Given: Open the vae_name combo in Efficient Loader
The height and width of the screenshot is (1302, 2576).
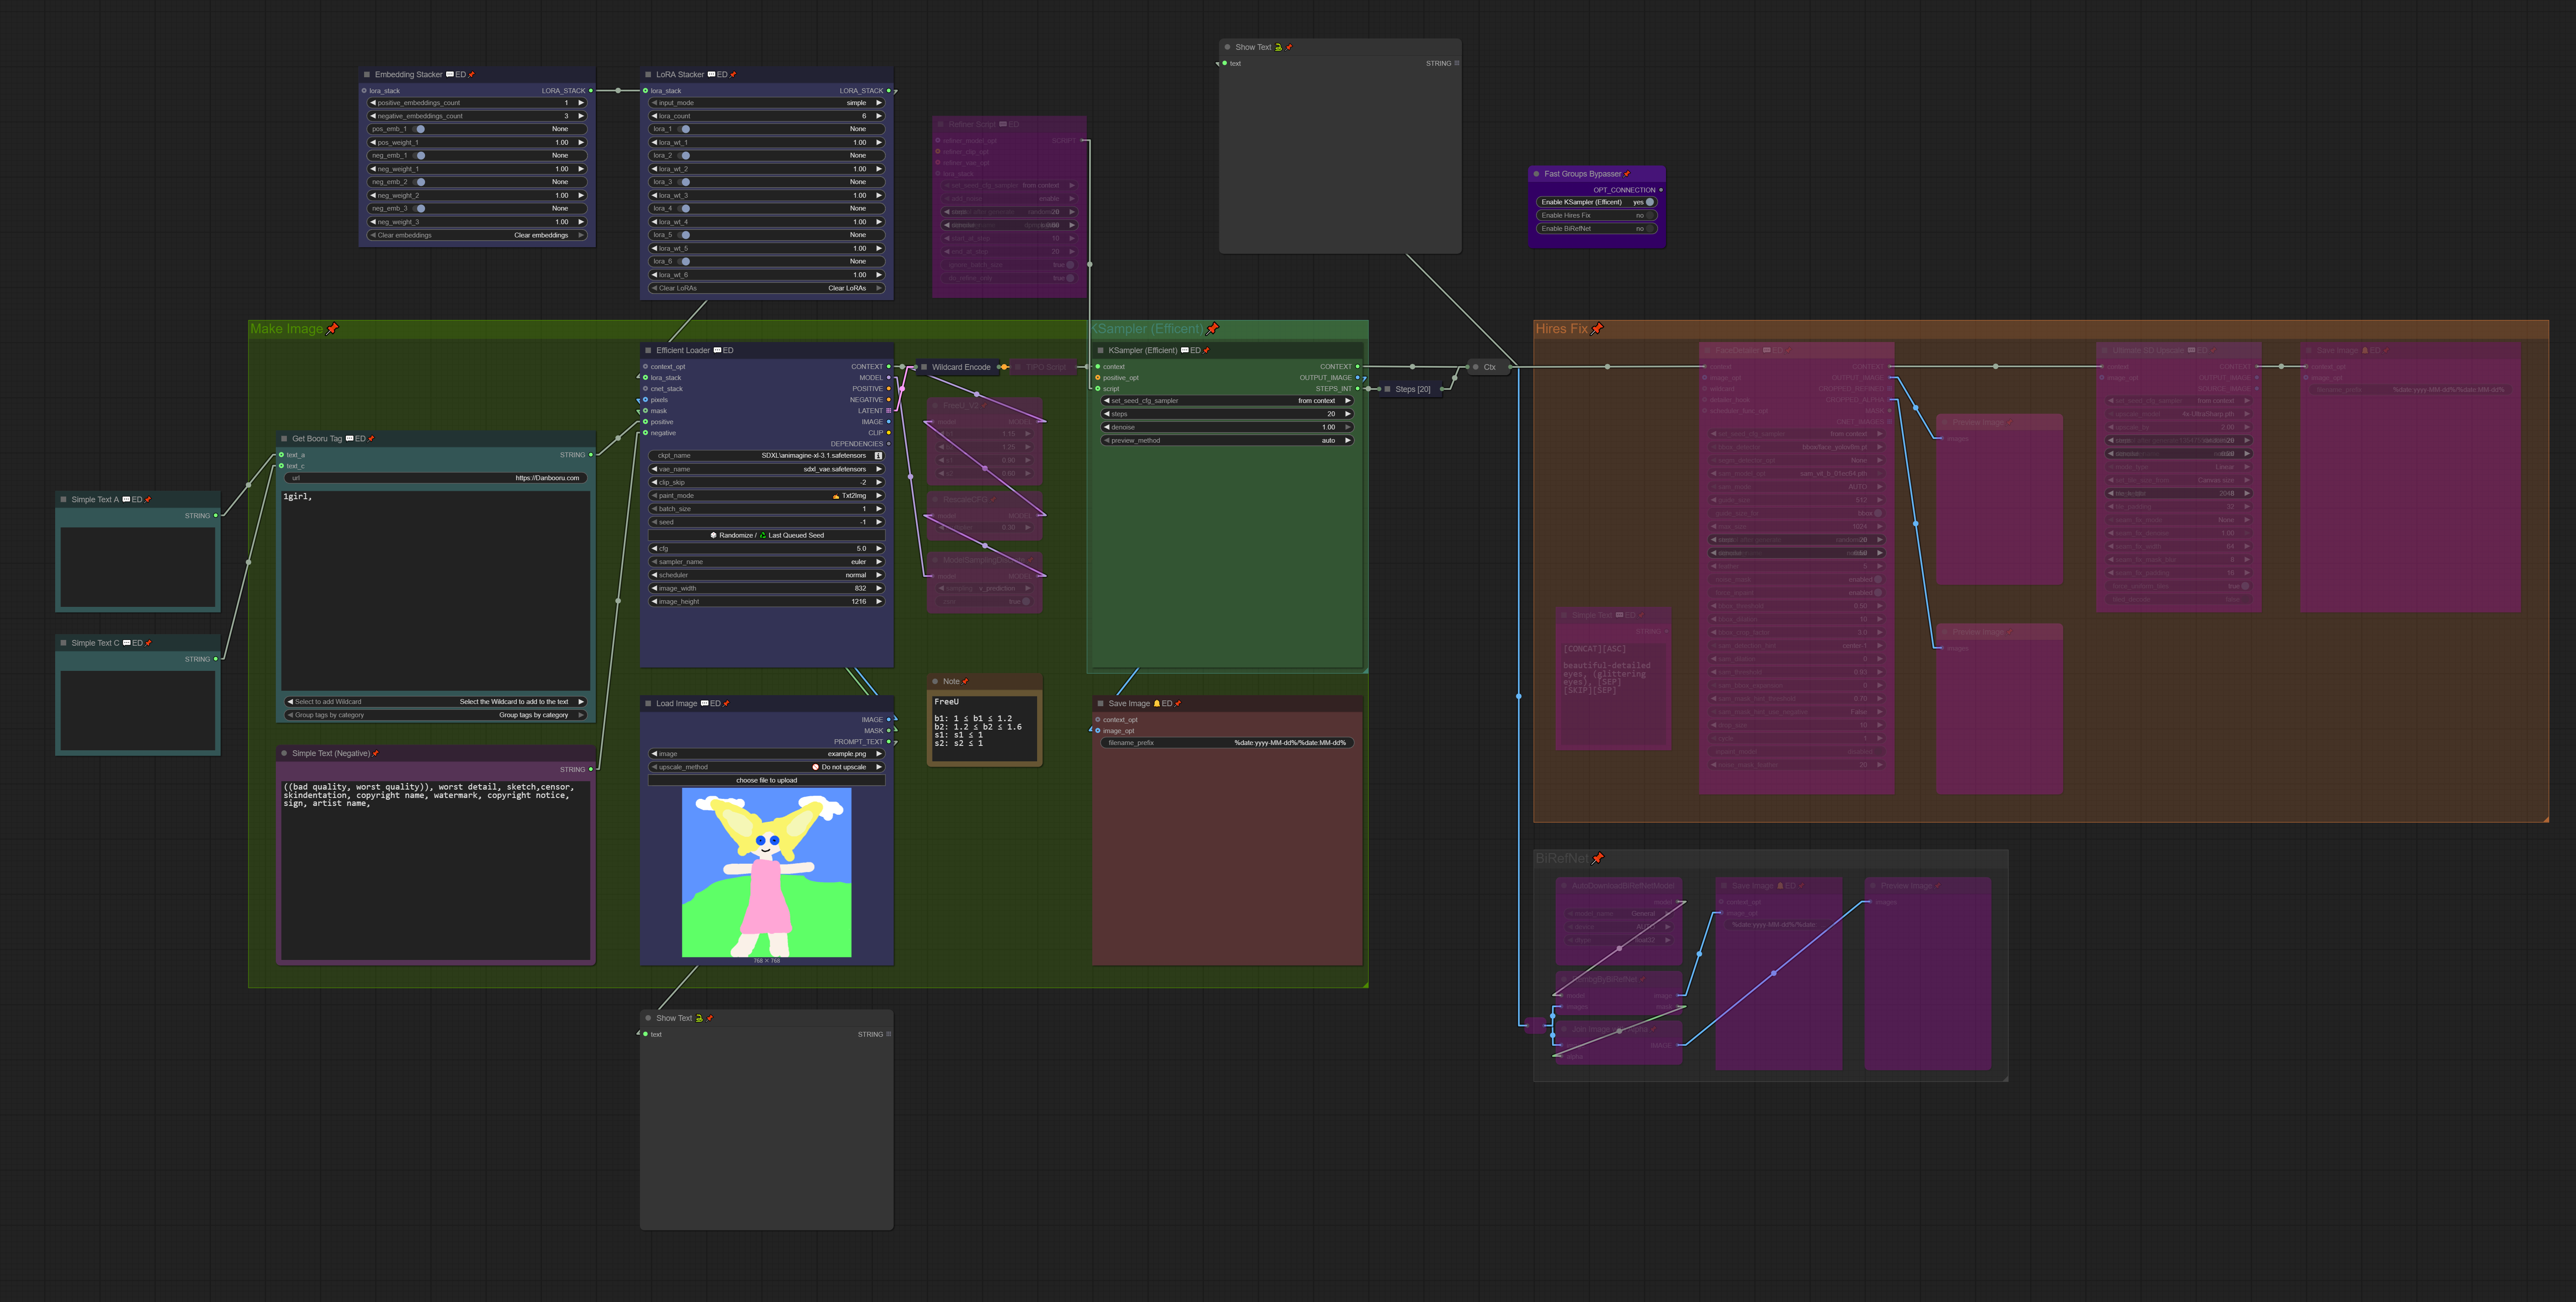Looking at the screenshot, I should pyautogui.click(x=766, y=469).
